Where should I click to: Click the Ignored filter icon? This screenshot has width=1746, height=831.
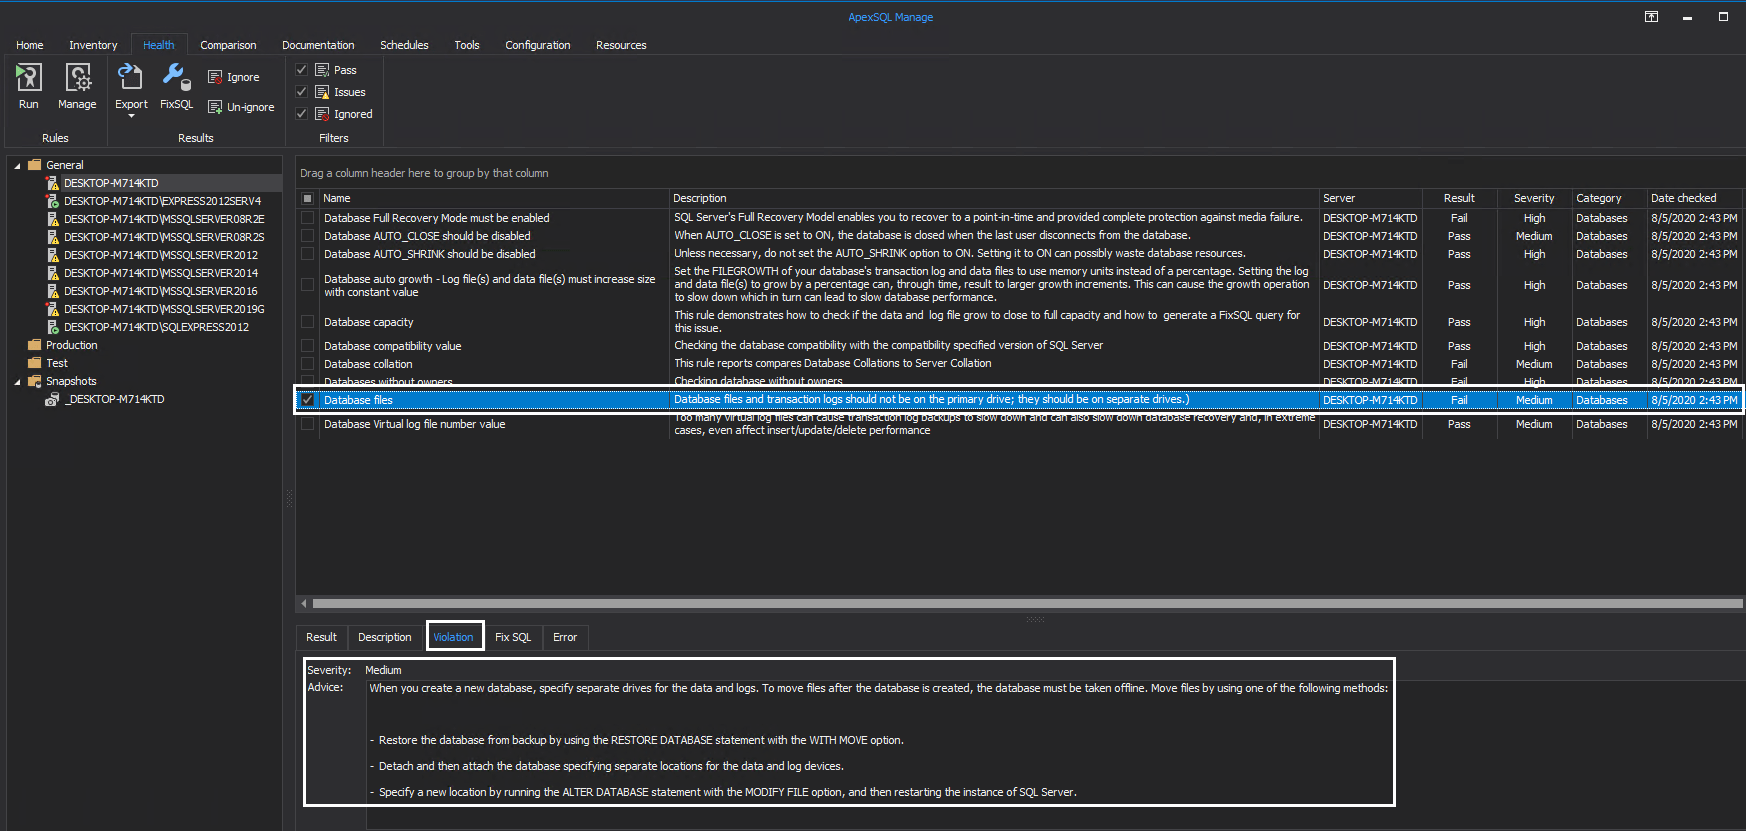coord(322,114)
